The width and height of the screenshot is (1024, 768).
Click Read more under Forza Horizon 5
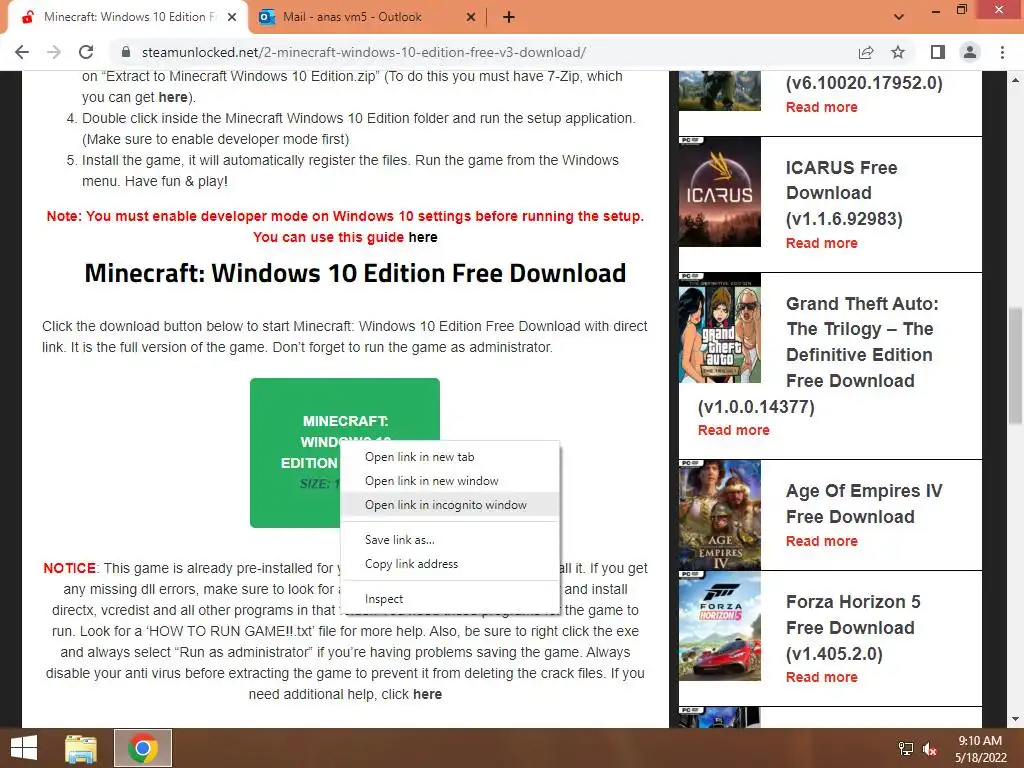(822, 677)
